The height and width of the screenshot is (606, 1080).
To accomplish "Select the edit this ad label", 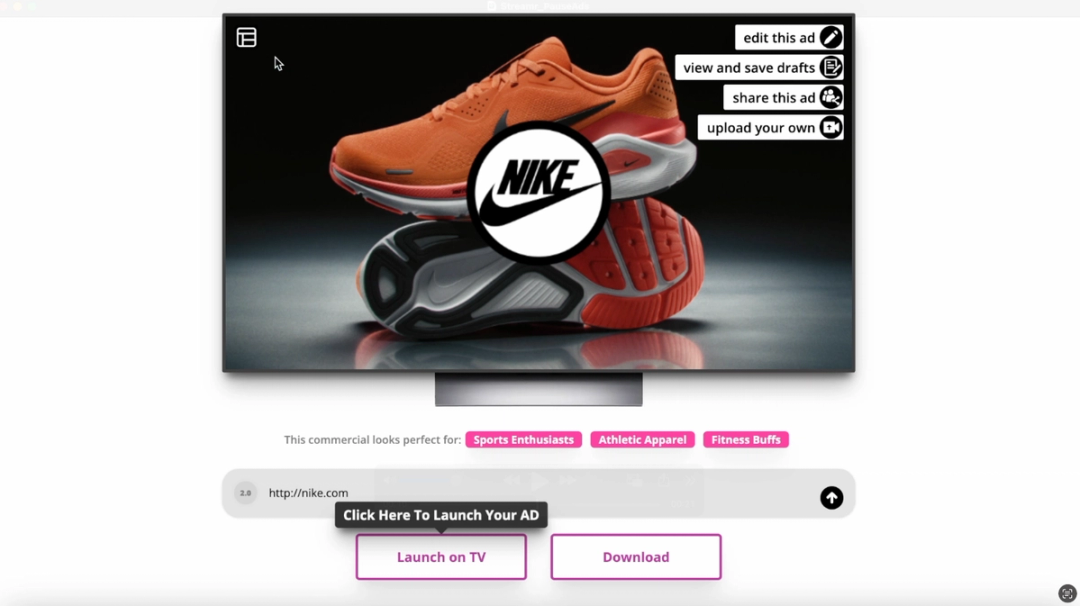I will [x=779, y=38].
